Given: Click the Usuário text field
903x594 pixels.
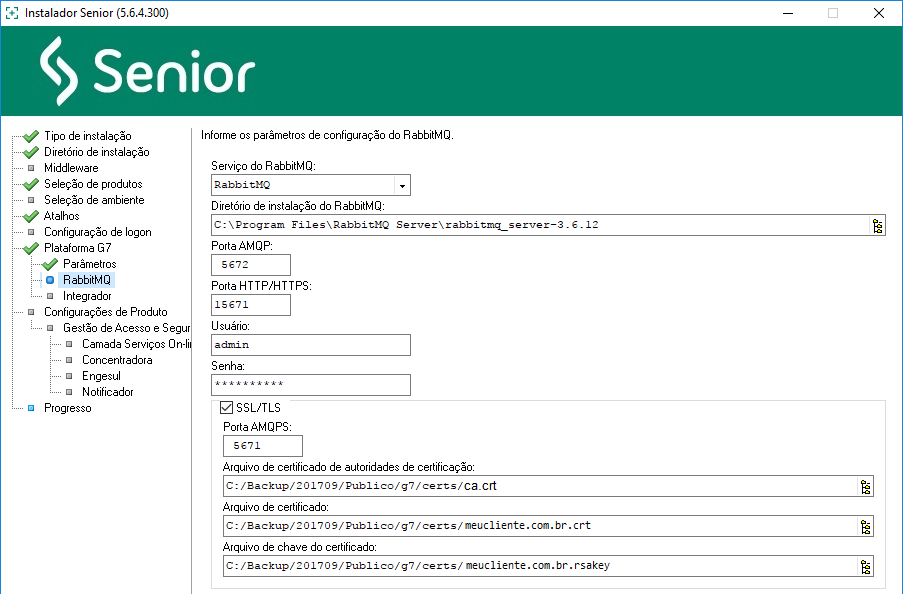Looking at the screenshot, I should point(311,345).
